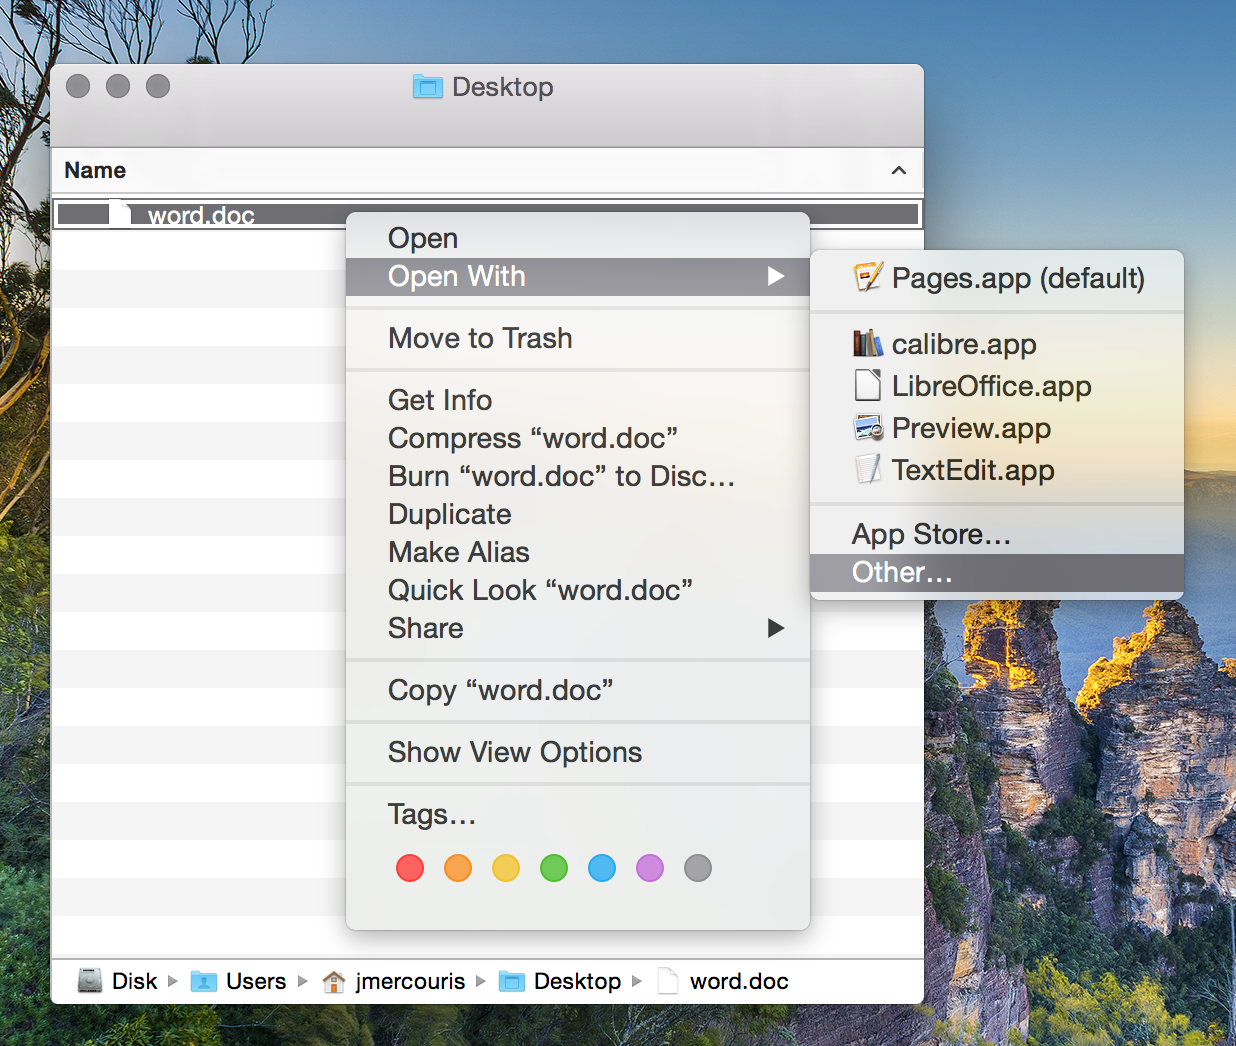The height and width of the screenshot is (1046, 1236).
Task: Click Users in the path bar
Action: coord(256,981)
